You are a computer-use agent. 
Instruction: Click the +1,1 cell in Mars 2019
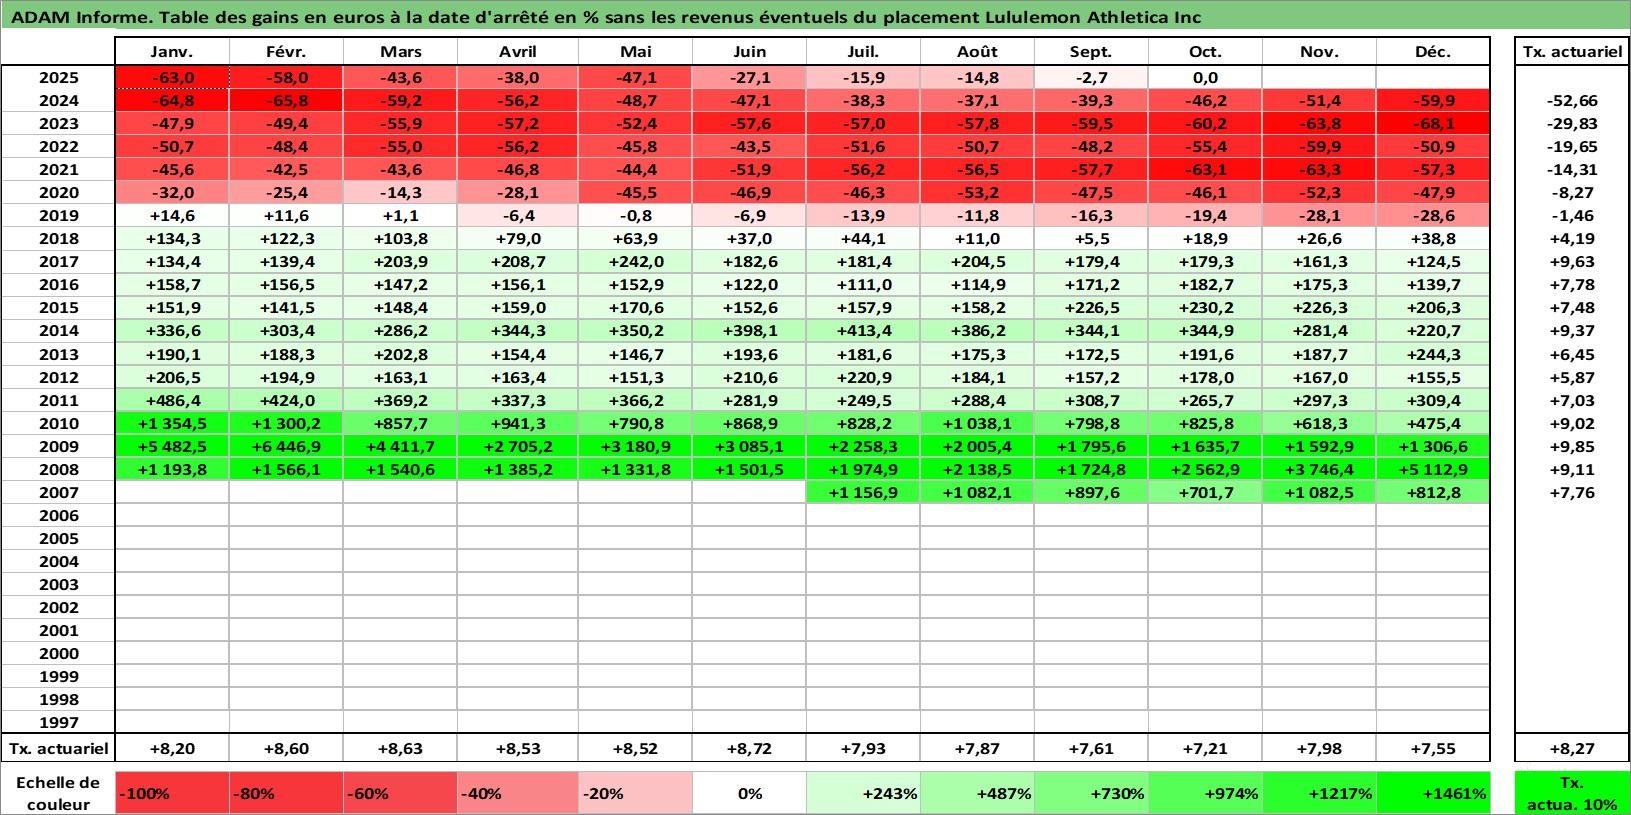(400, 215)
